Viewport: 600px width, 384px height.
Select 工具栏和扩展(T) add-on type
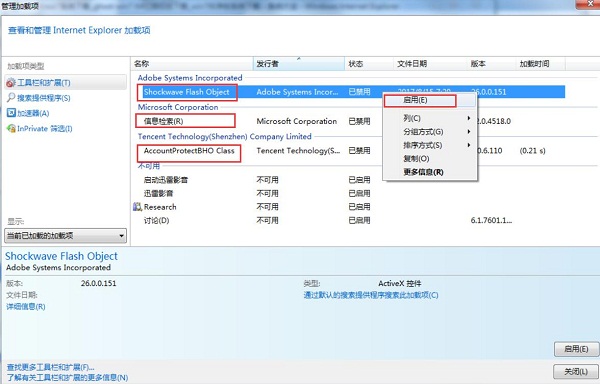[x=65, y=82]
